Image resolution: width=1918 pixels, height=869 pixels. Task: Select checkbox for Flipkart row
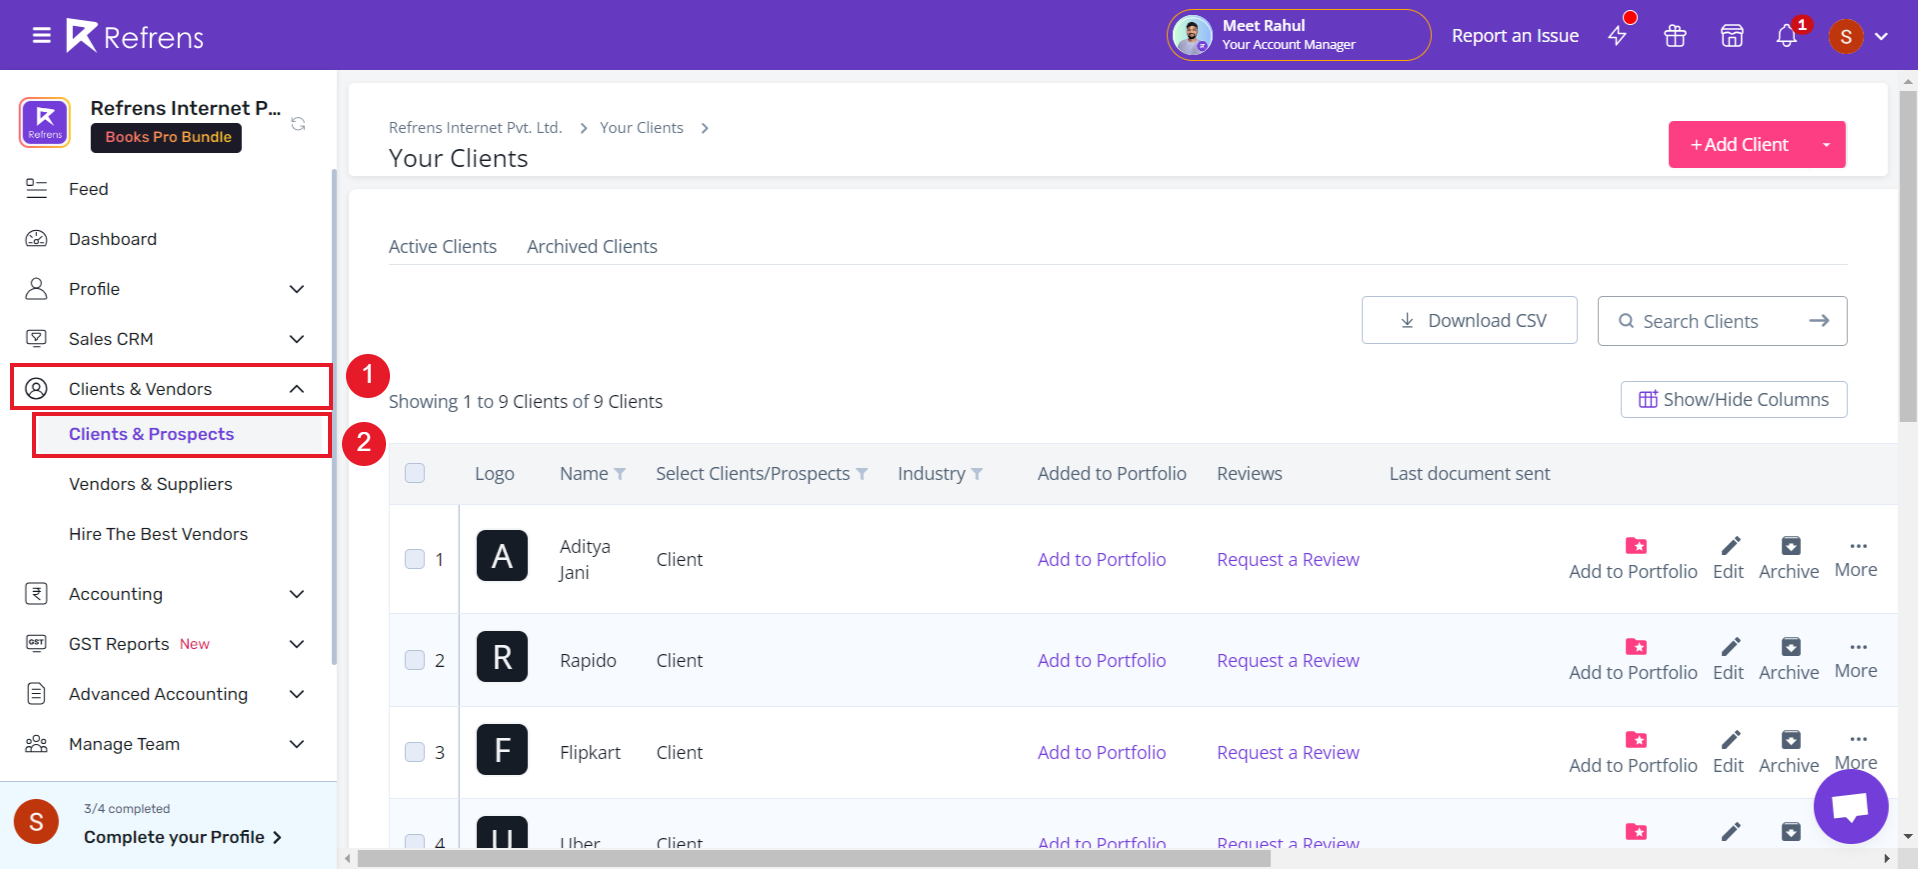pyautogui.click(x=415, y=752)
